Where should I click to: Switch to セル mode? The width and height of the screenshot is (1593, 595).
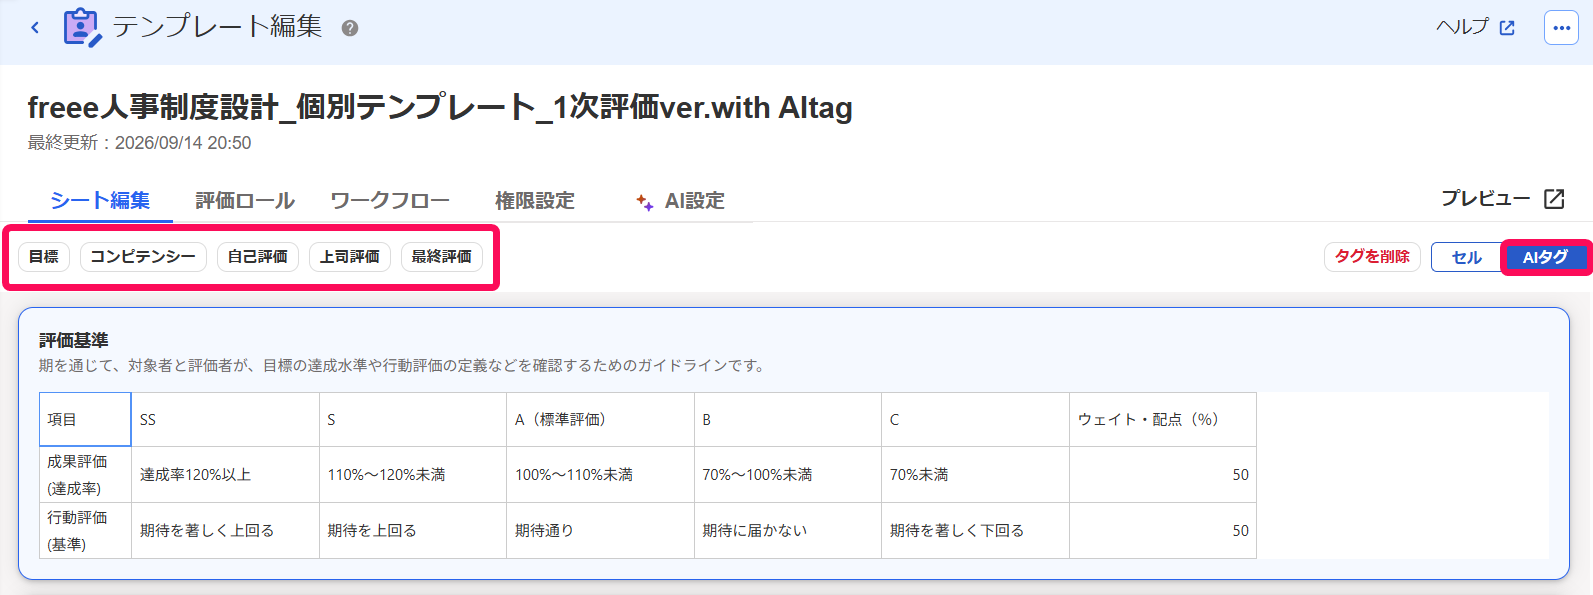(1466, 257)
